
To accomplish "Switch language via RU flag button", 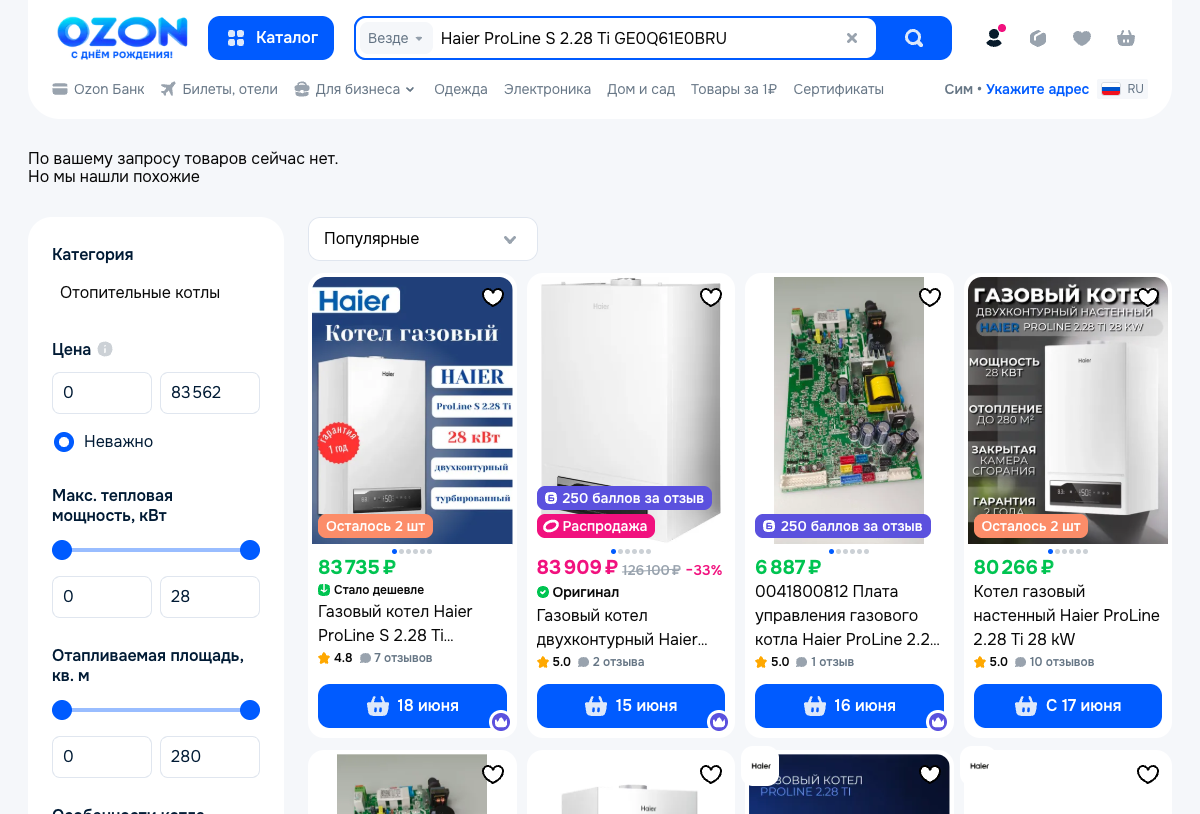I will [1122, 89].
